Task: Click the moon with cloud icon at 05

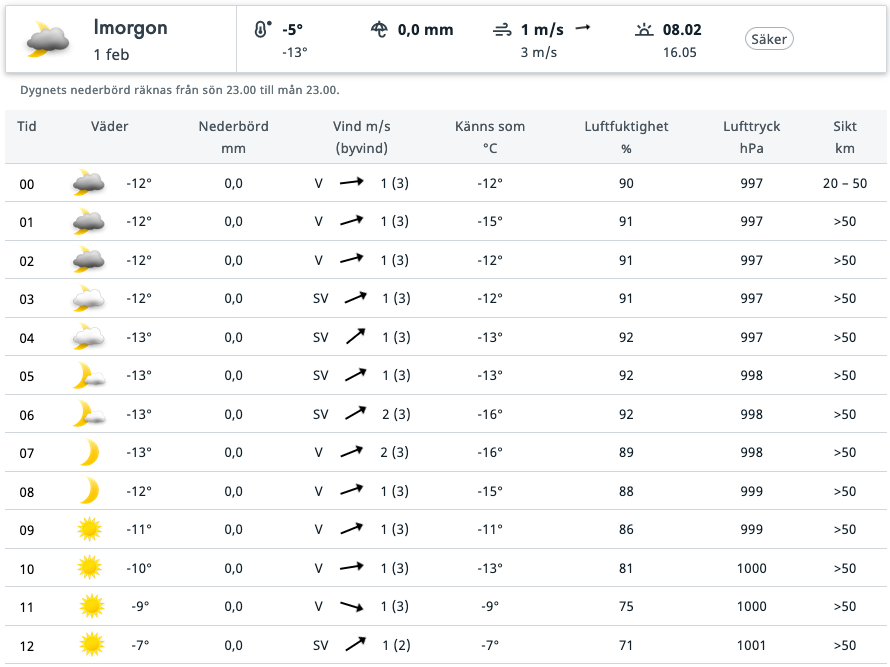Action: pyautogui.click(x=89, y=375)
